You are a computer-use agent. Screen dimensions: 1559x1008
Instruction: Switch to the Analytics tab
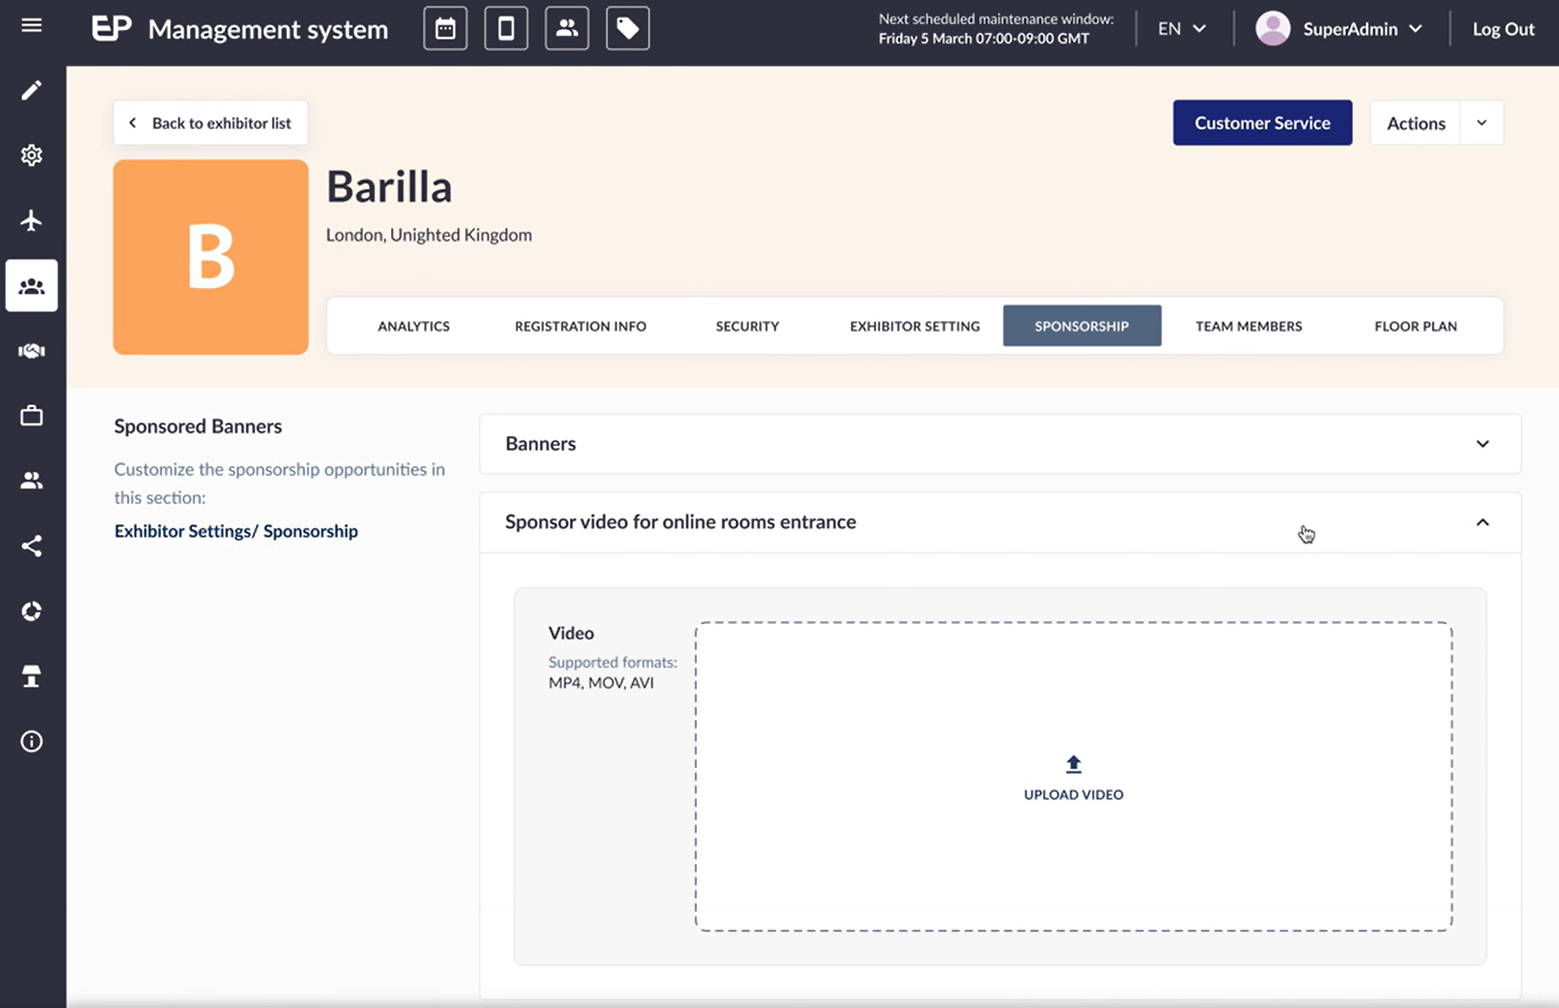(x=414, y=326)
